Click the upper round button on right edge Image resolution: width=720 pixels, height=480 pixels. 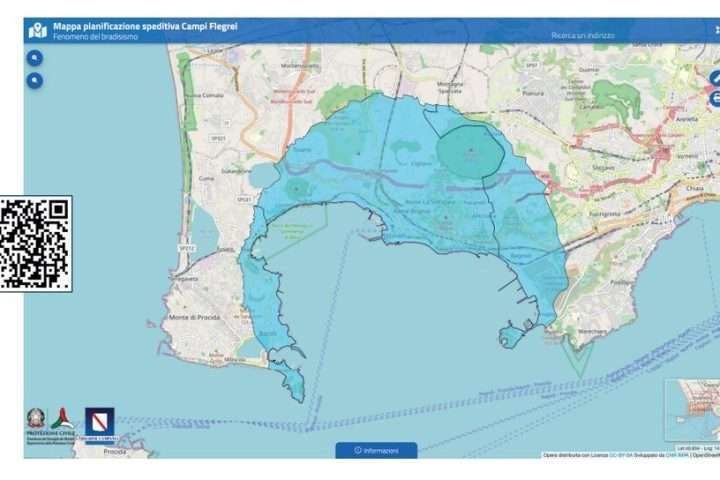(x=715, y=79)
